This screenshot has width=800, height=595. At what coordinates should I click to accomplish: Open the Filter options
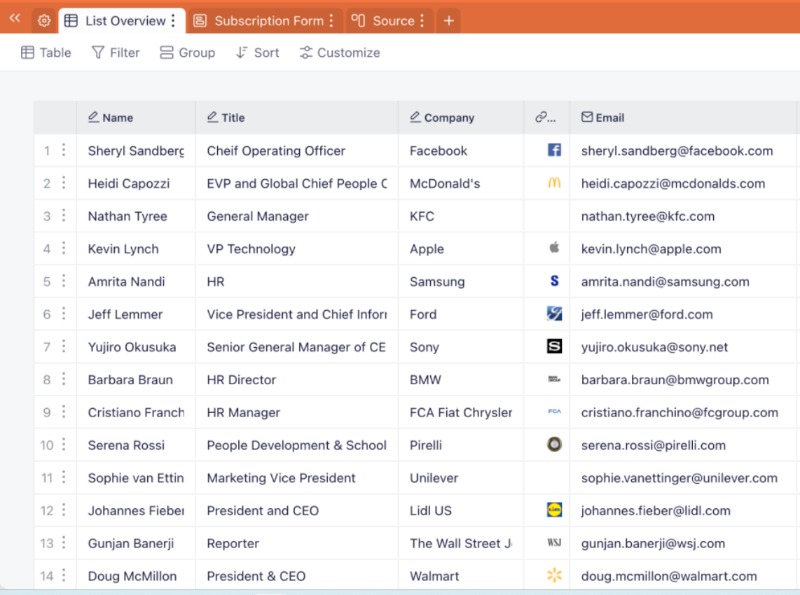point(116,53)
